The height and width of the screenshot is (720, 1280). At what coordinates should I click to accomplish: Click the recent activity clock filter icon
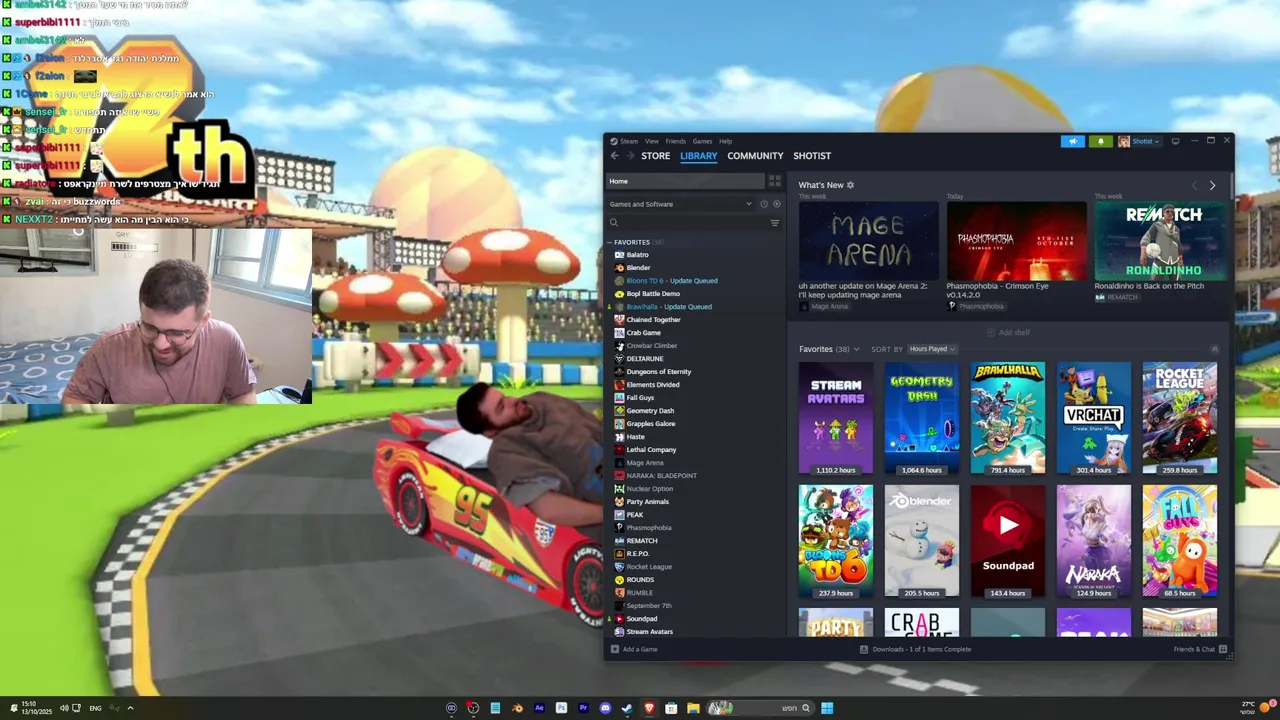pos(763,204)
